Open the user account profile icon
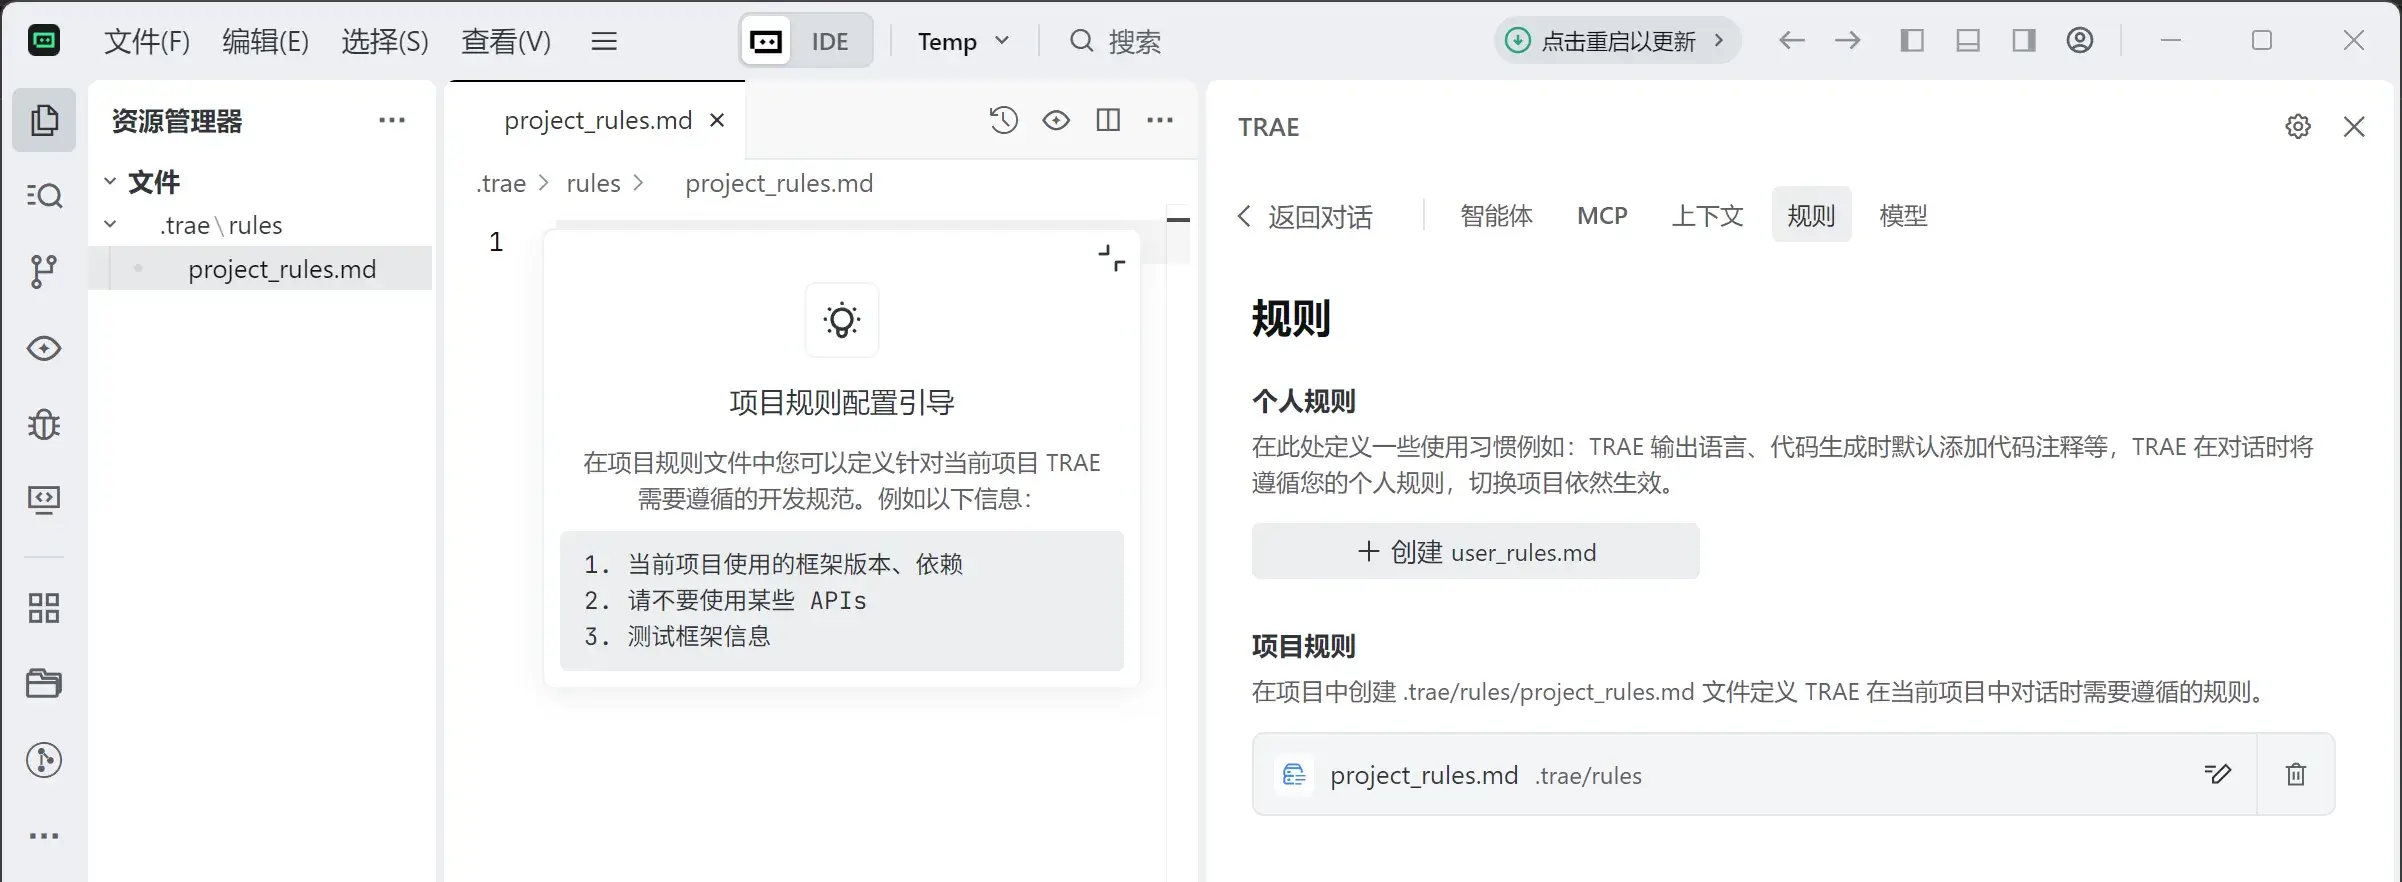2402x882 pixels. 2080,40
